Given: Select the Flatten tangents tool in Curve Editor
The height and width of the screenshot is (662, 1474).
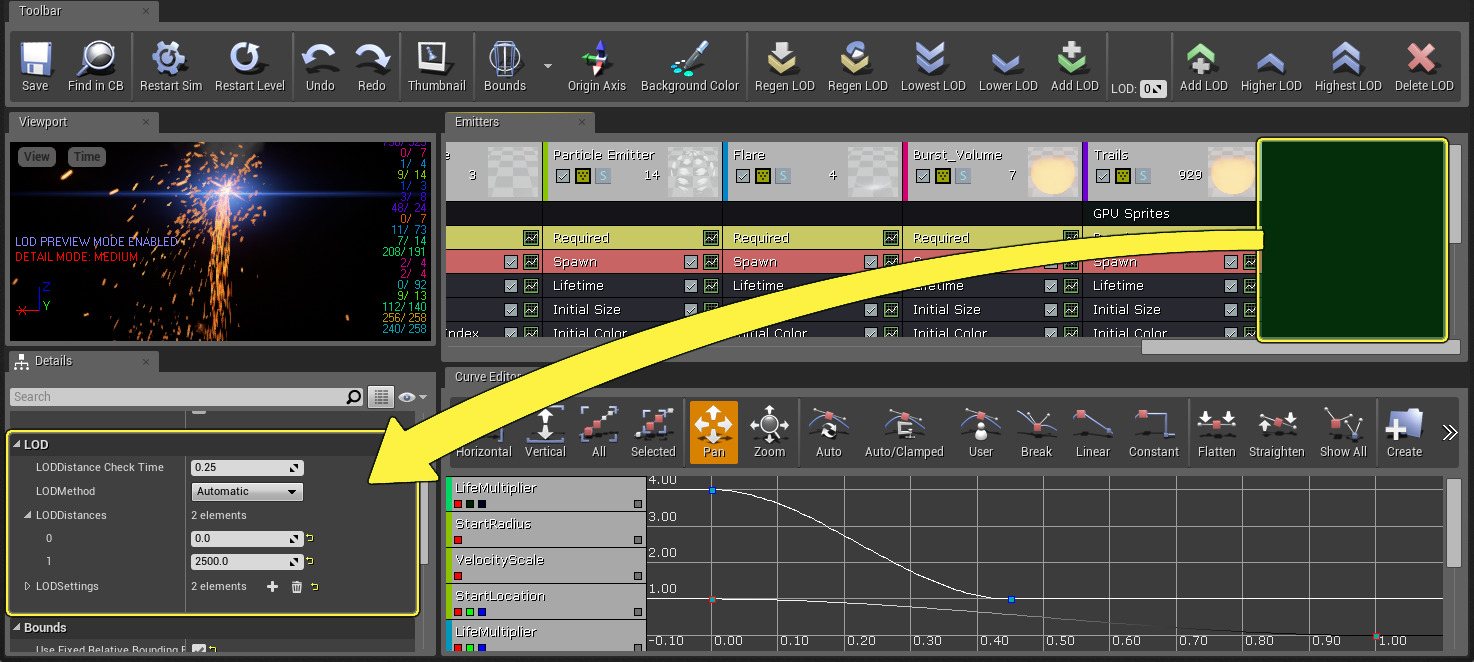Looking at the screenshot, I should pyautogui.click(x=1216, y=432).
